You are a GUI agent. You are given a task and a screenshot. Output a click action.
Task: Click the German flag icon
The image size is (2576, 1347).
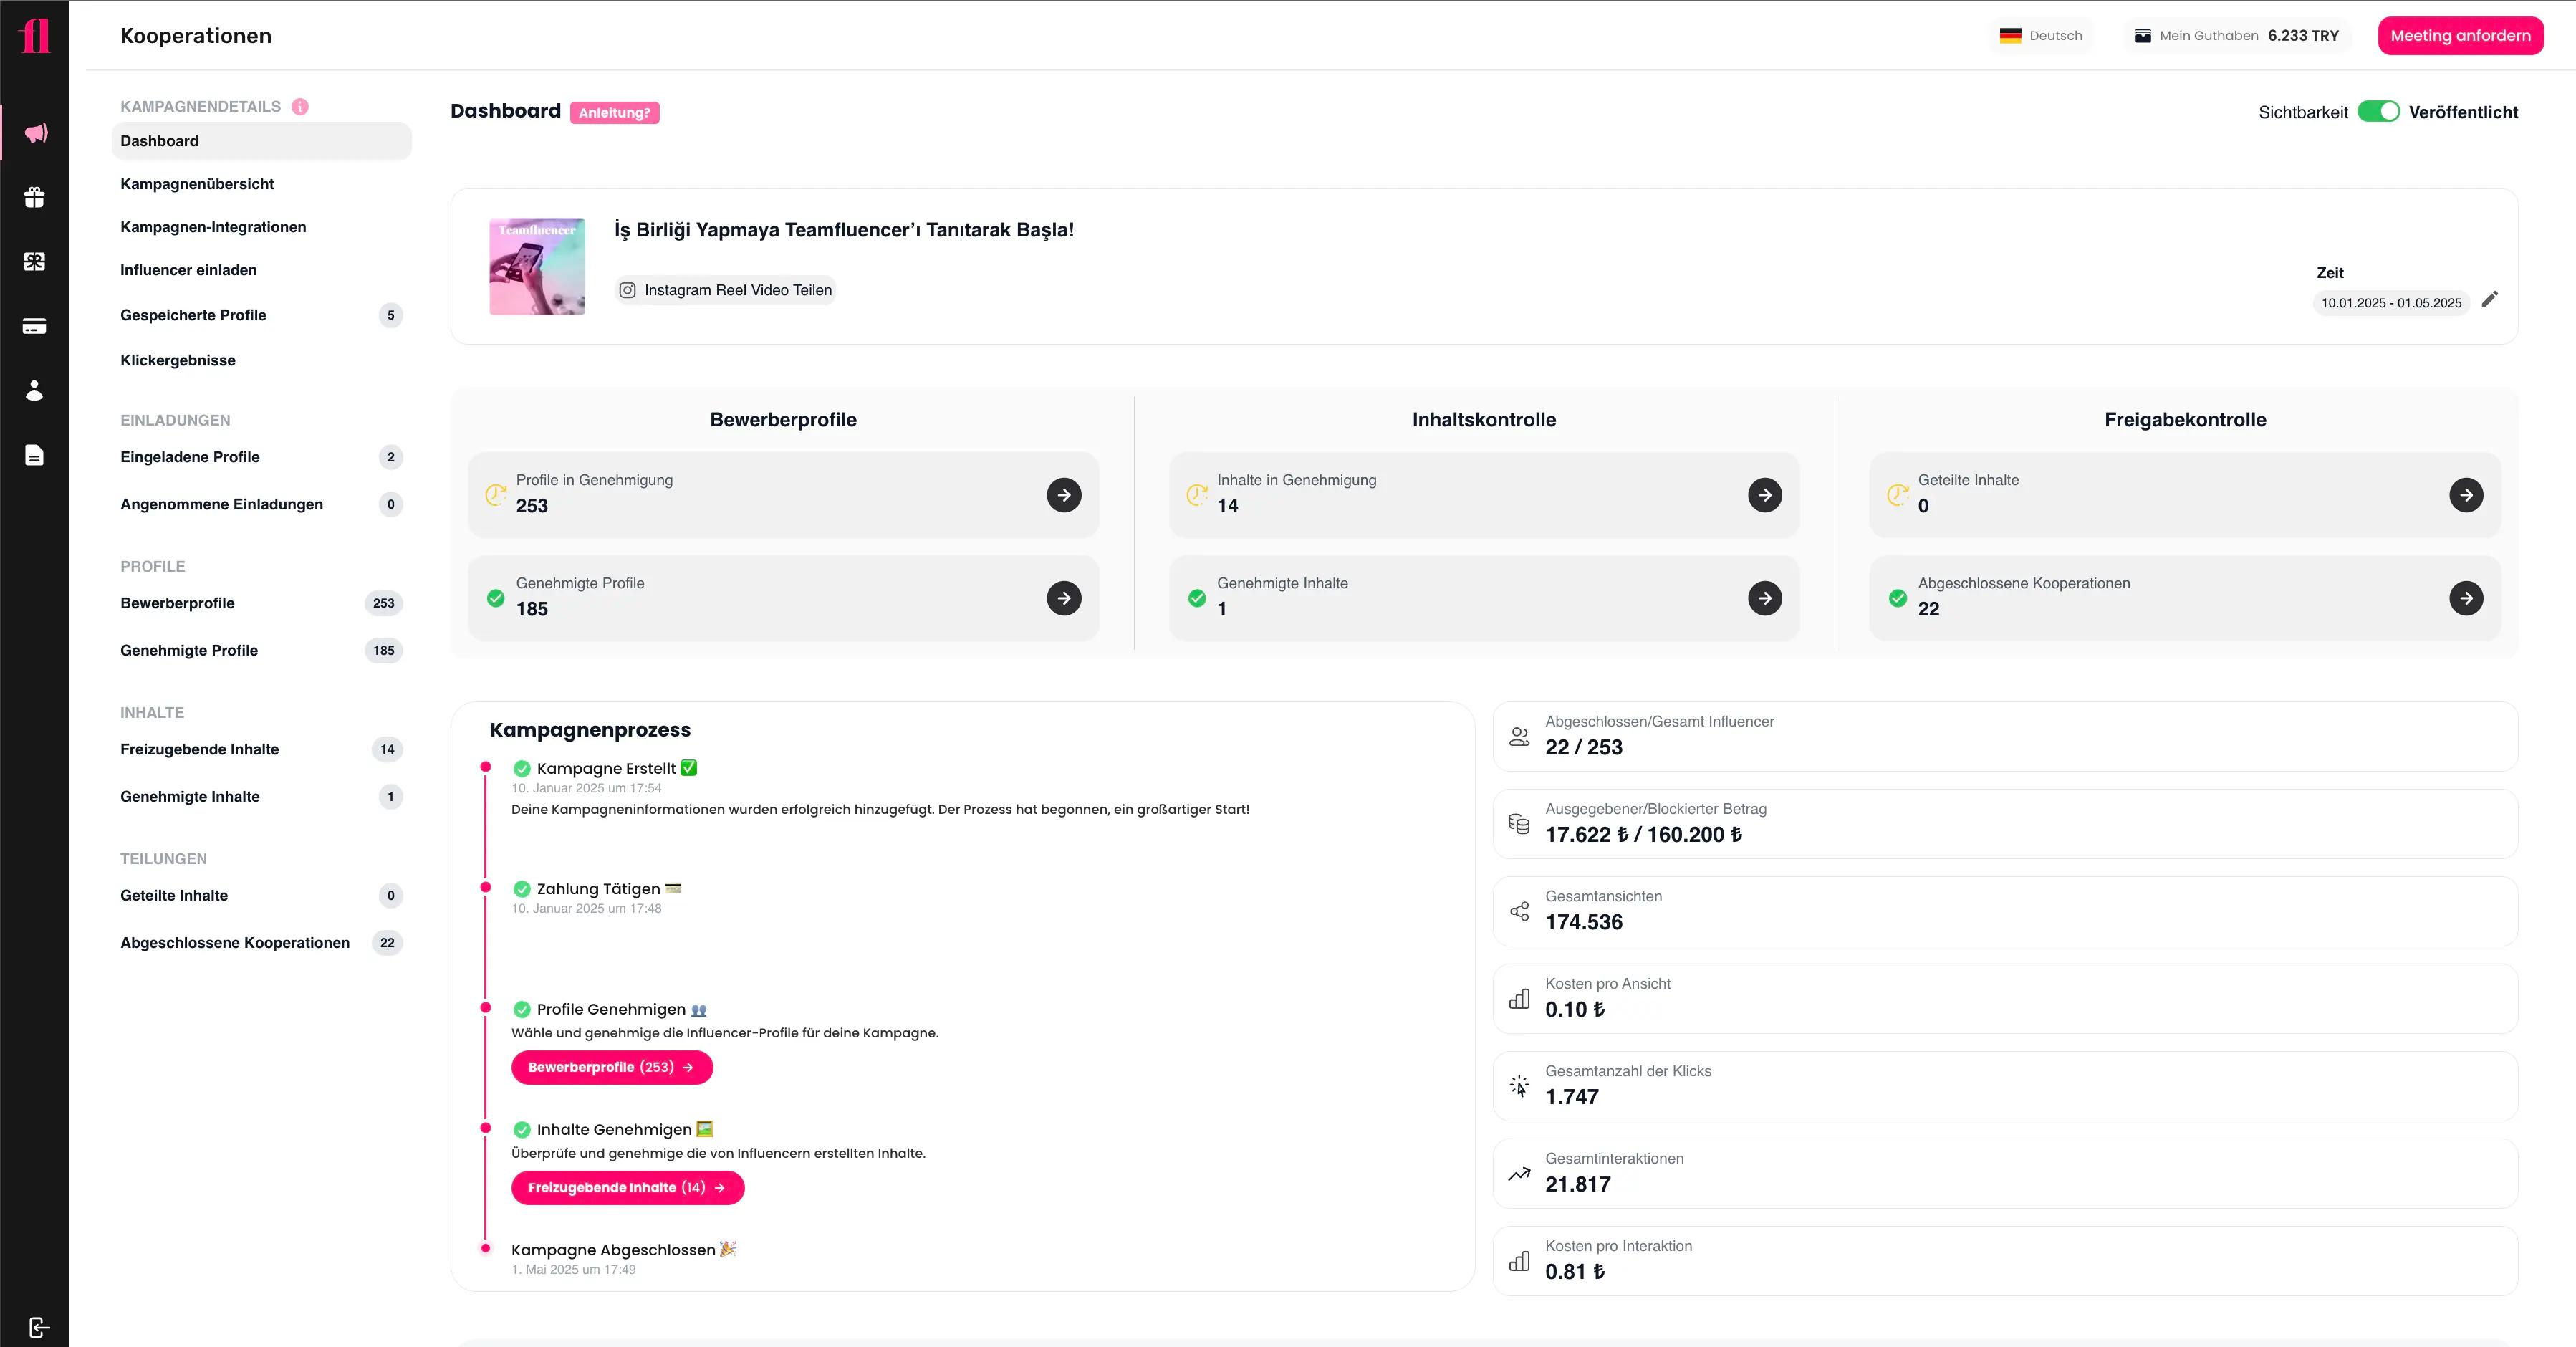[x=2010, y=35]
